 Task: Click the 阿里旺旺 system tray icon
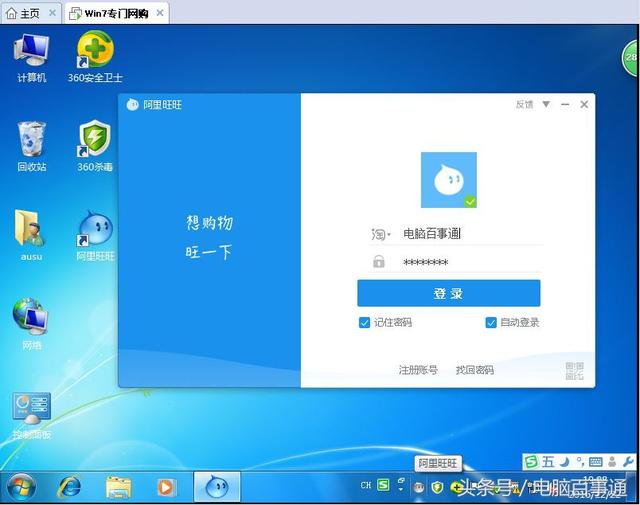click(418, 487)
